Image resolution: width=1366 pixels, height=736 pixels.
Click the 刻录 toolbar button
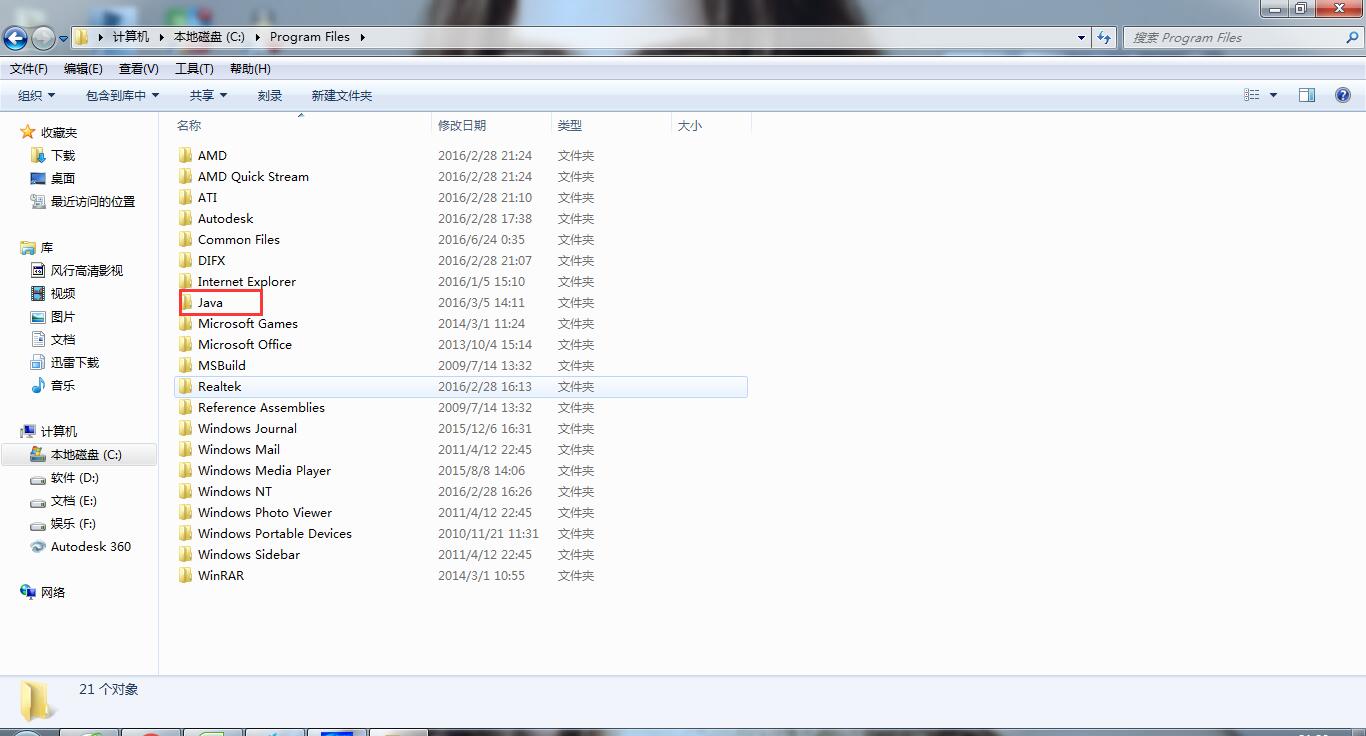tap(270, 95)
